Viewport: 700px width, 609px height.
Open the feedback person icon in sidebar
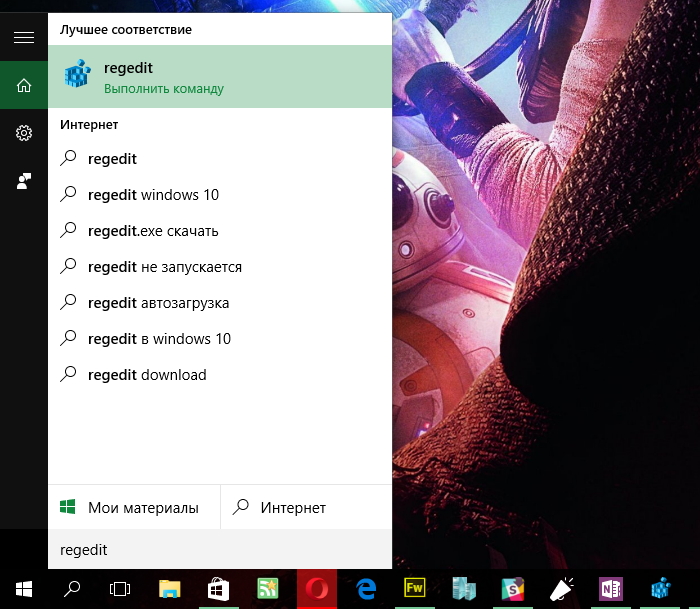tap(24, 181)
